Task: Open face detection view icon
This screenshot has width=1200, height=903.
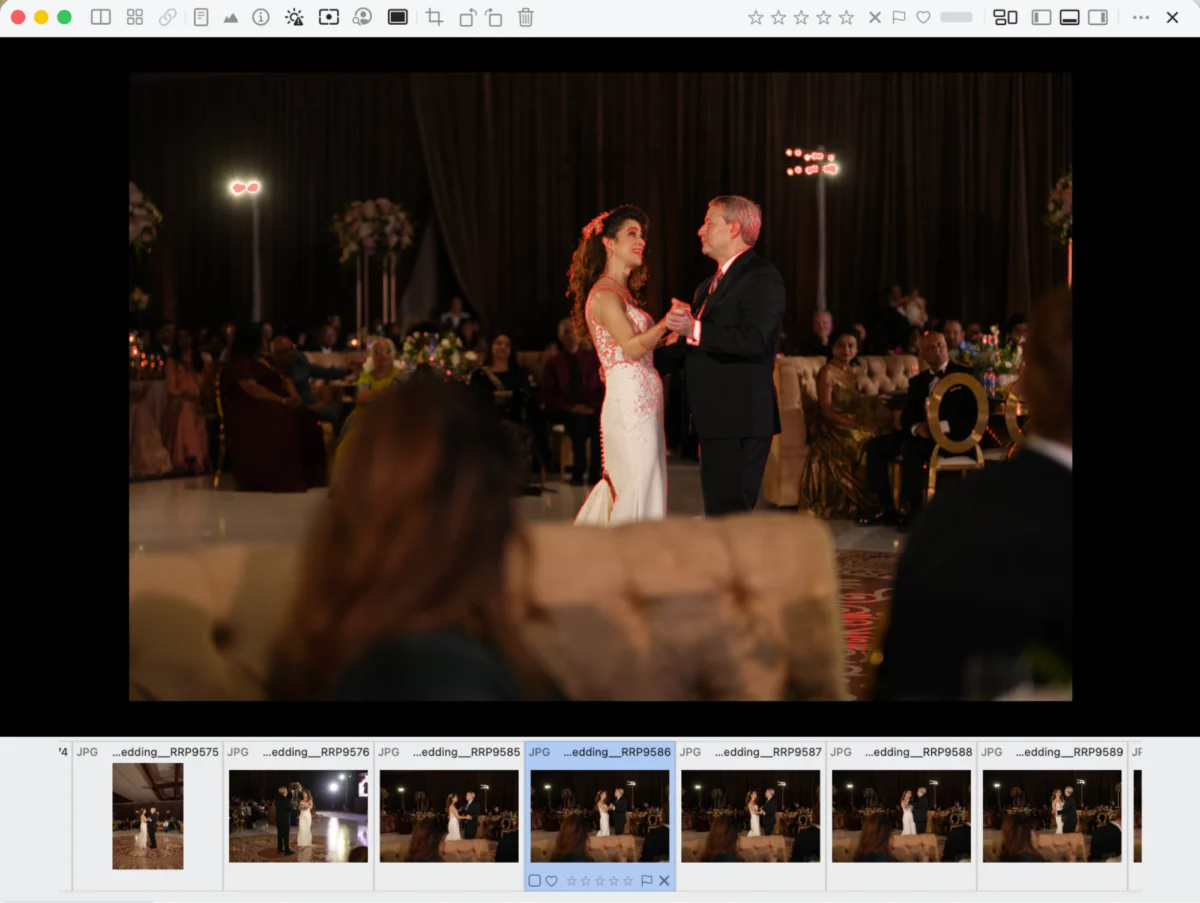Action: 363,17
